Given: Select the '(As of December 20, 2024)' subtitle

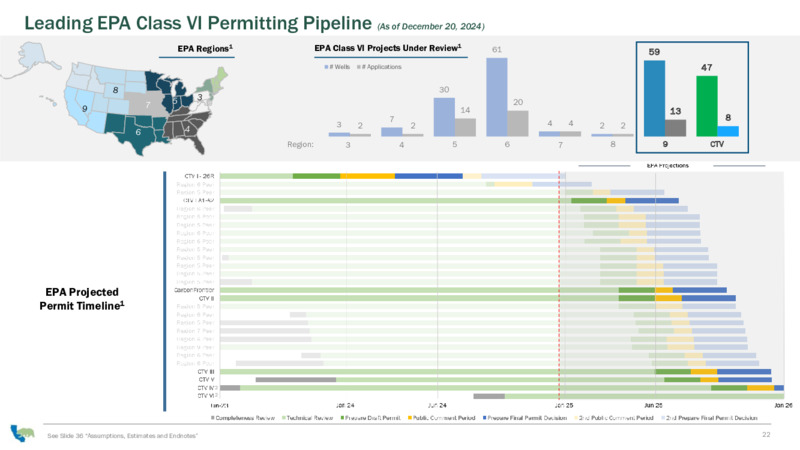Looking at the screenshot, I should [x=431, y=26].
